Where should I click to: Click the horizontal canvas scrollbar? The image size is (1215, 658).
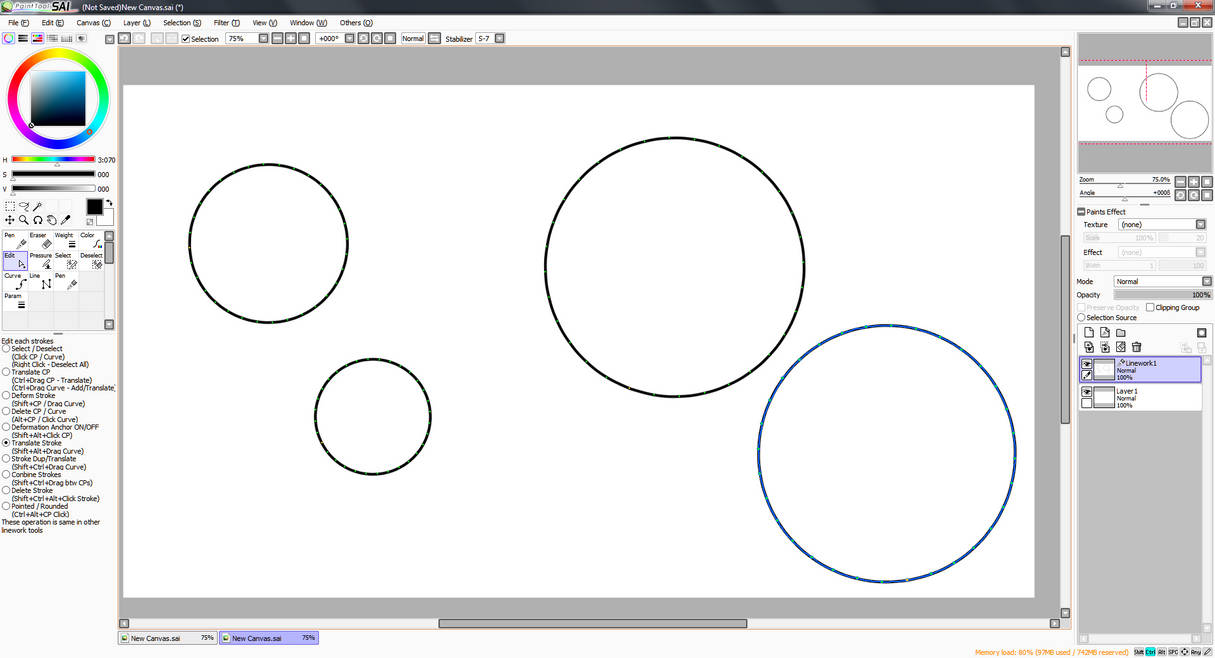(x=593, y=624)
